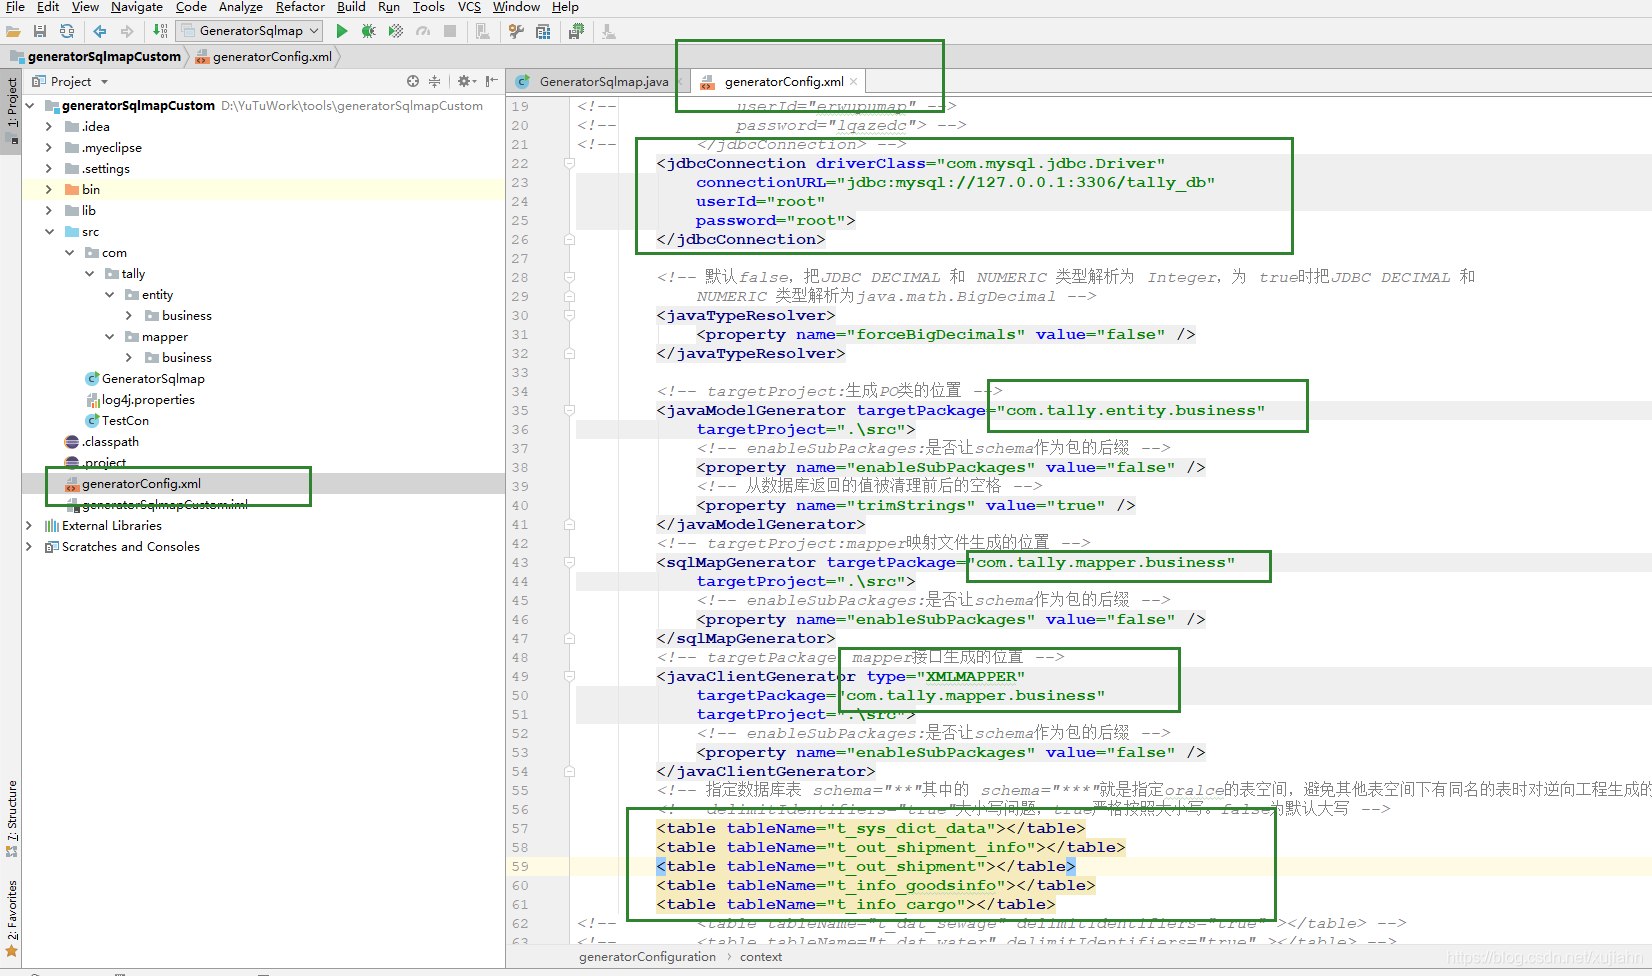
Task: Open the Refactor menu
Action: coord(300,7)
